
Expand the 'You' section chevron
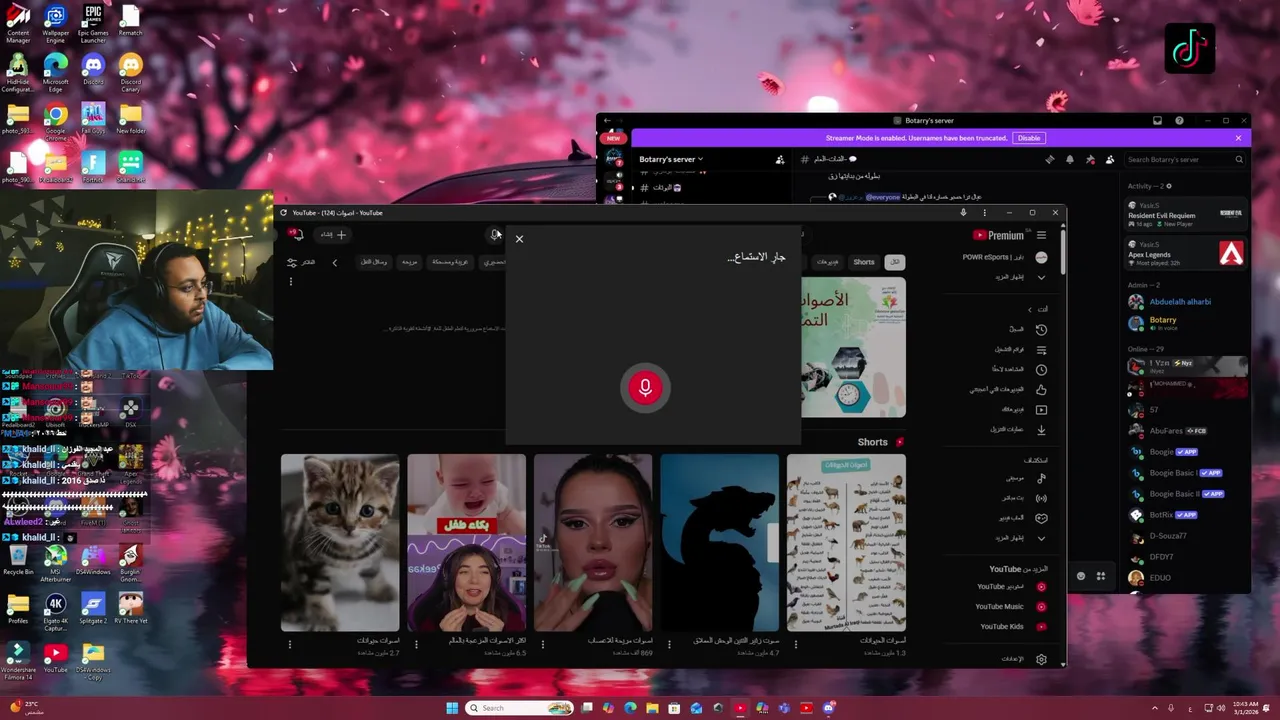pos(1030,309)
